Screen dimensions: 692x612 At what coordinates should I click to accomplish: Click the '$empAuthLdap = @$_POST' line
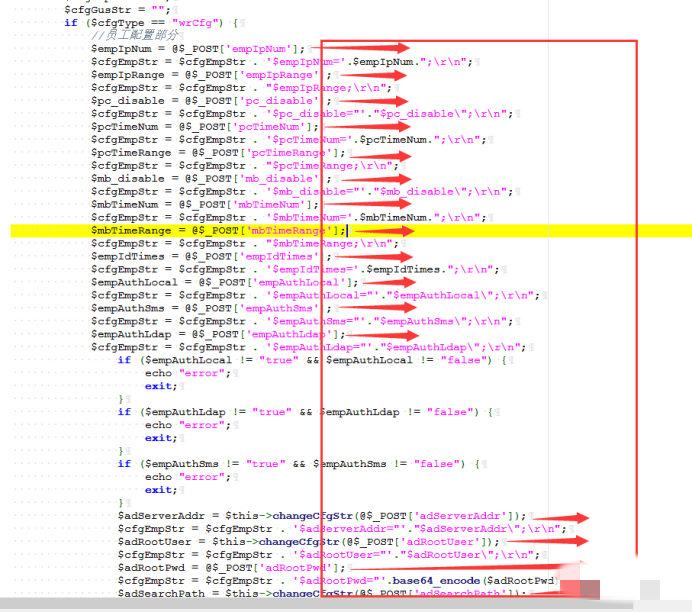218,335
